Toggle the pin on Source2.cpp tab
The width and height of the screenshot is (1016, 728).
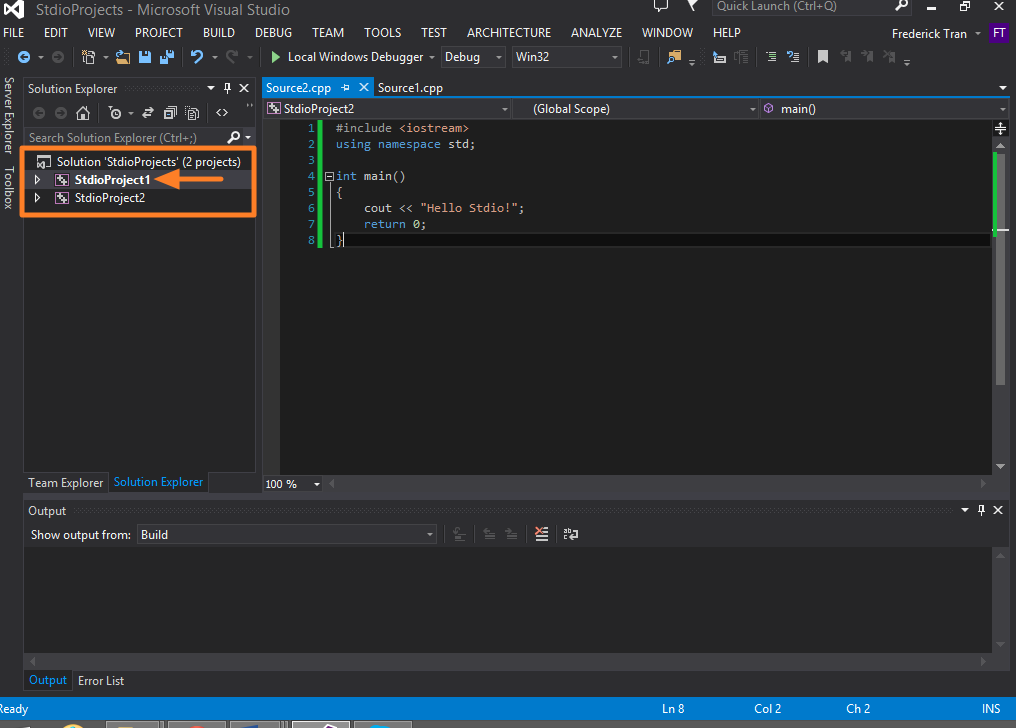[x=345, y=87]
